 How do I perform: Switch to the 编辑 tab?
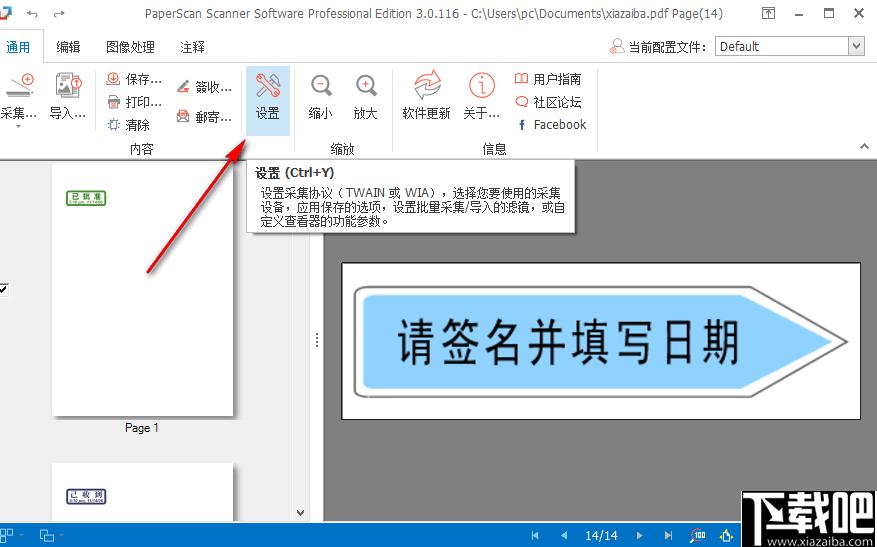(x=68, y=48)
